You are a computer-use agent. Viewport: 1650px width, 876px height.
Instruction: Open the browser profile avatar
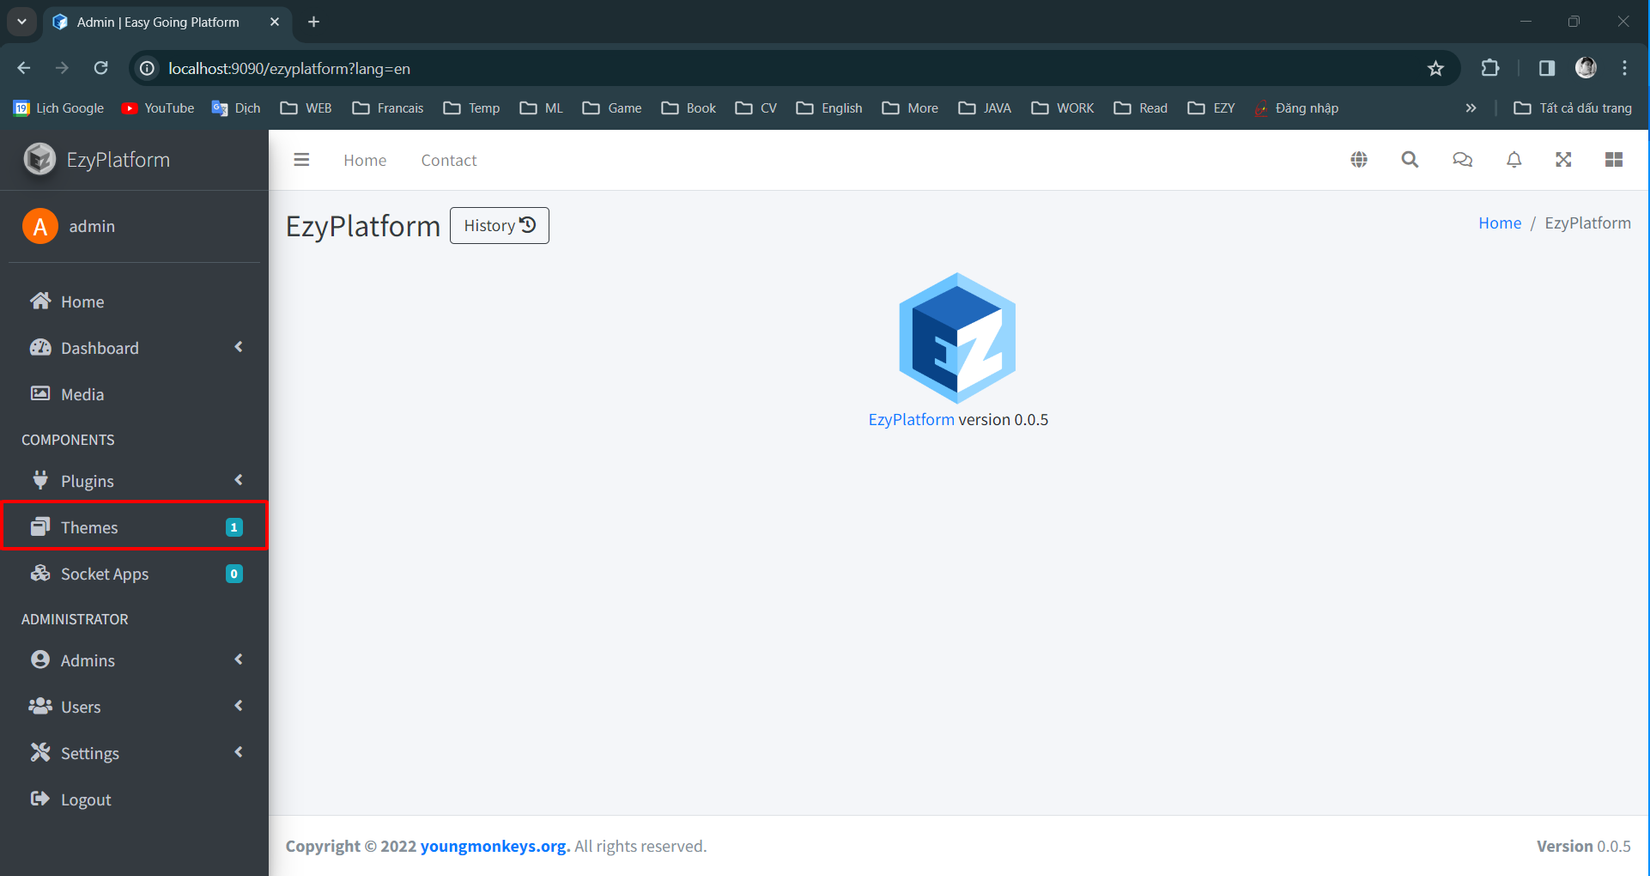[x=1586, y=68]
